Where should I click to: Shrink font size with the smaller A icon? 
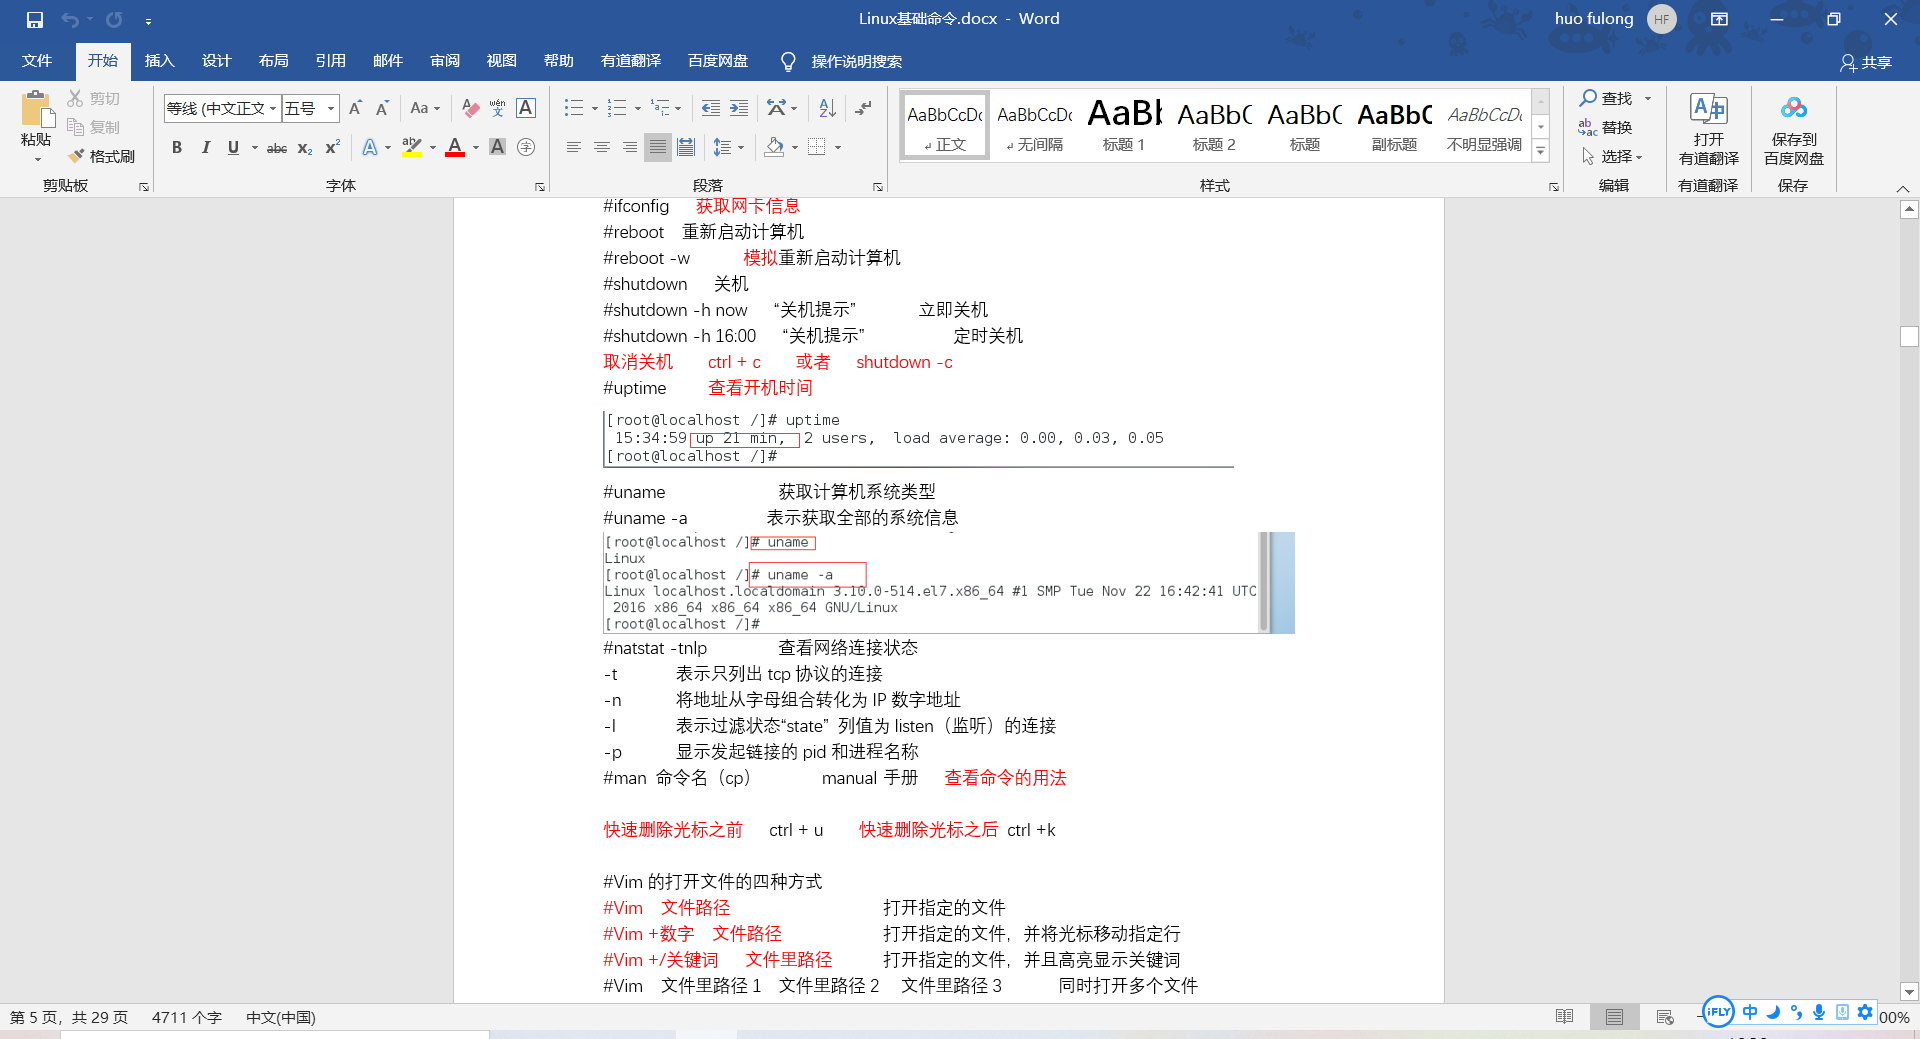point(382,108)
